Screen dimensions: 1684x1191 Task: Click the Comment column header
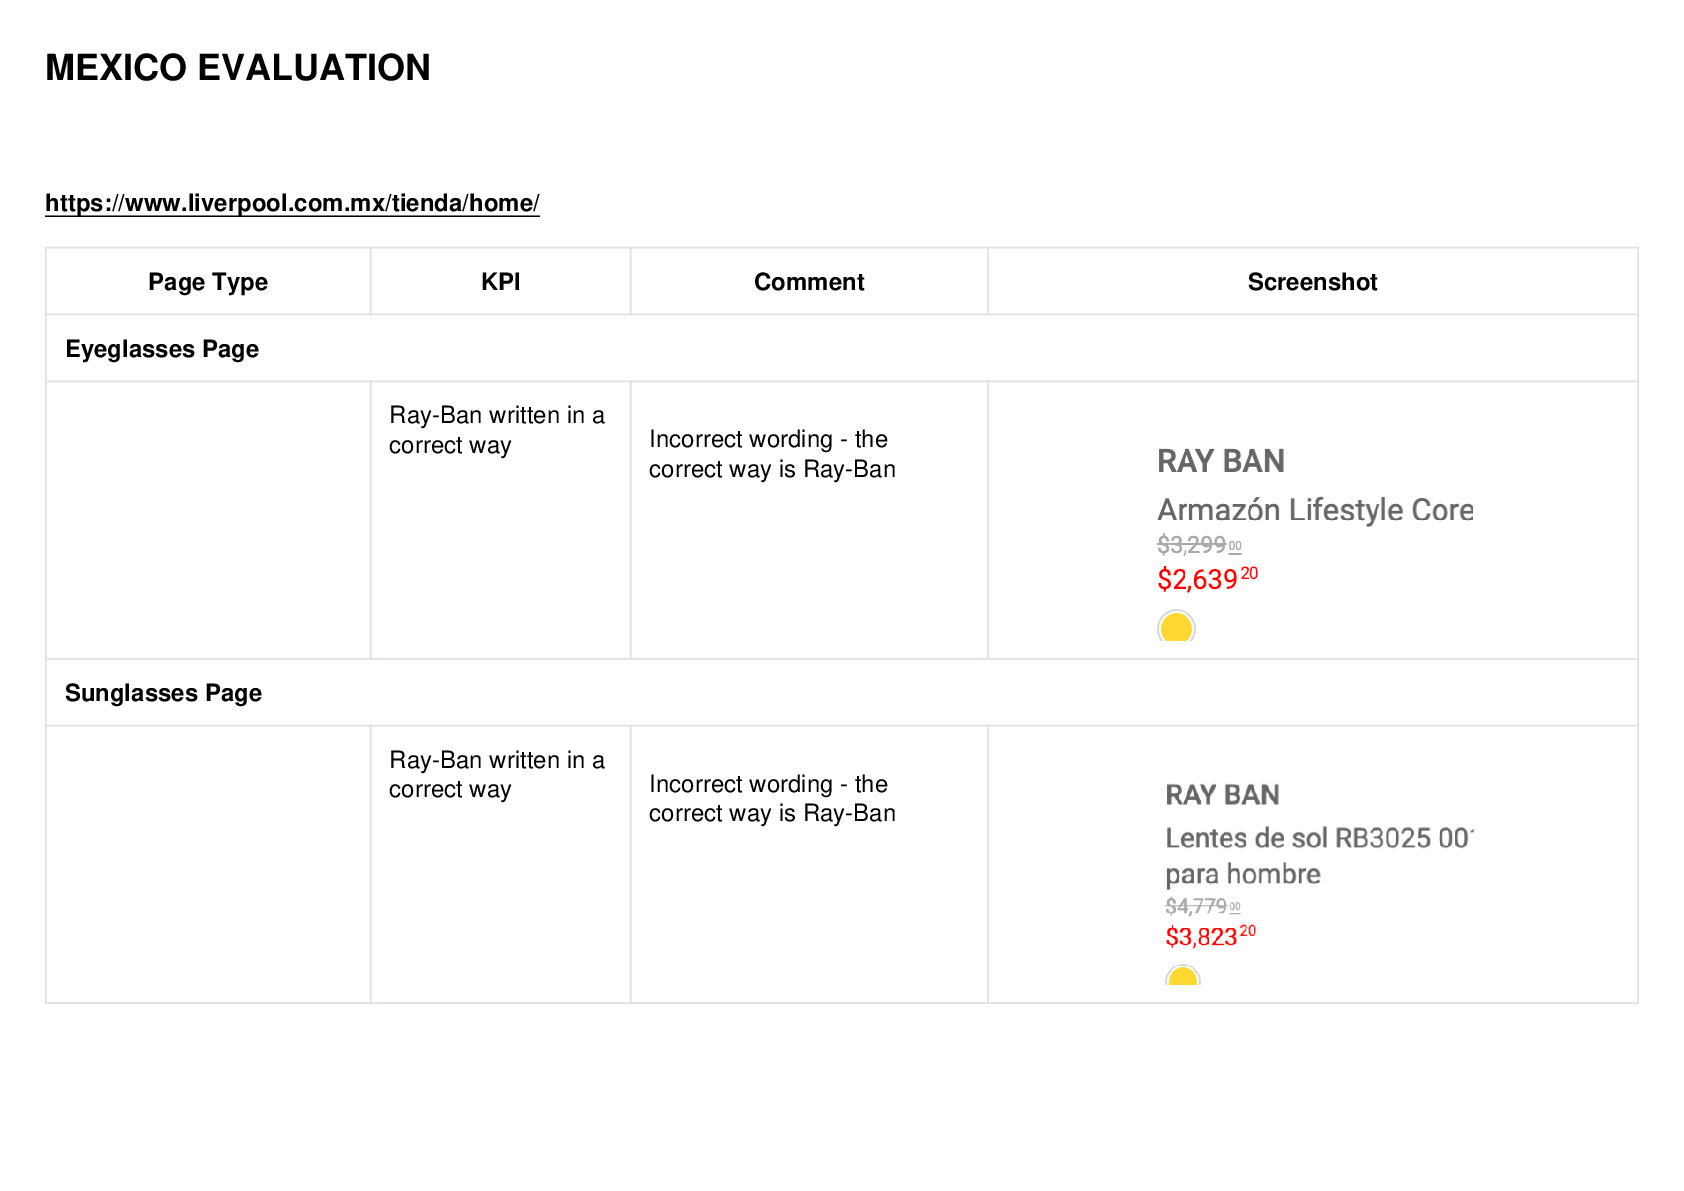coord(809,282)
